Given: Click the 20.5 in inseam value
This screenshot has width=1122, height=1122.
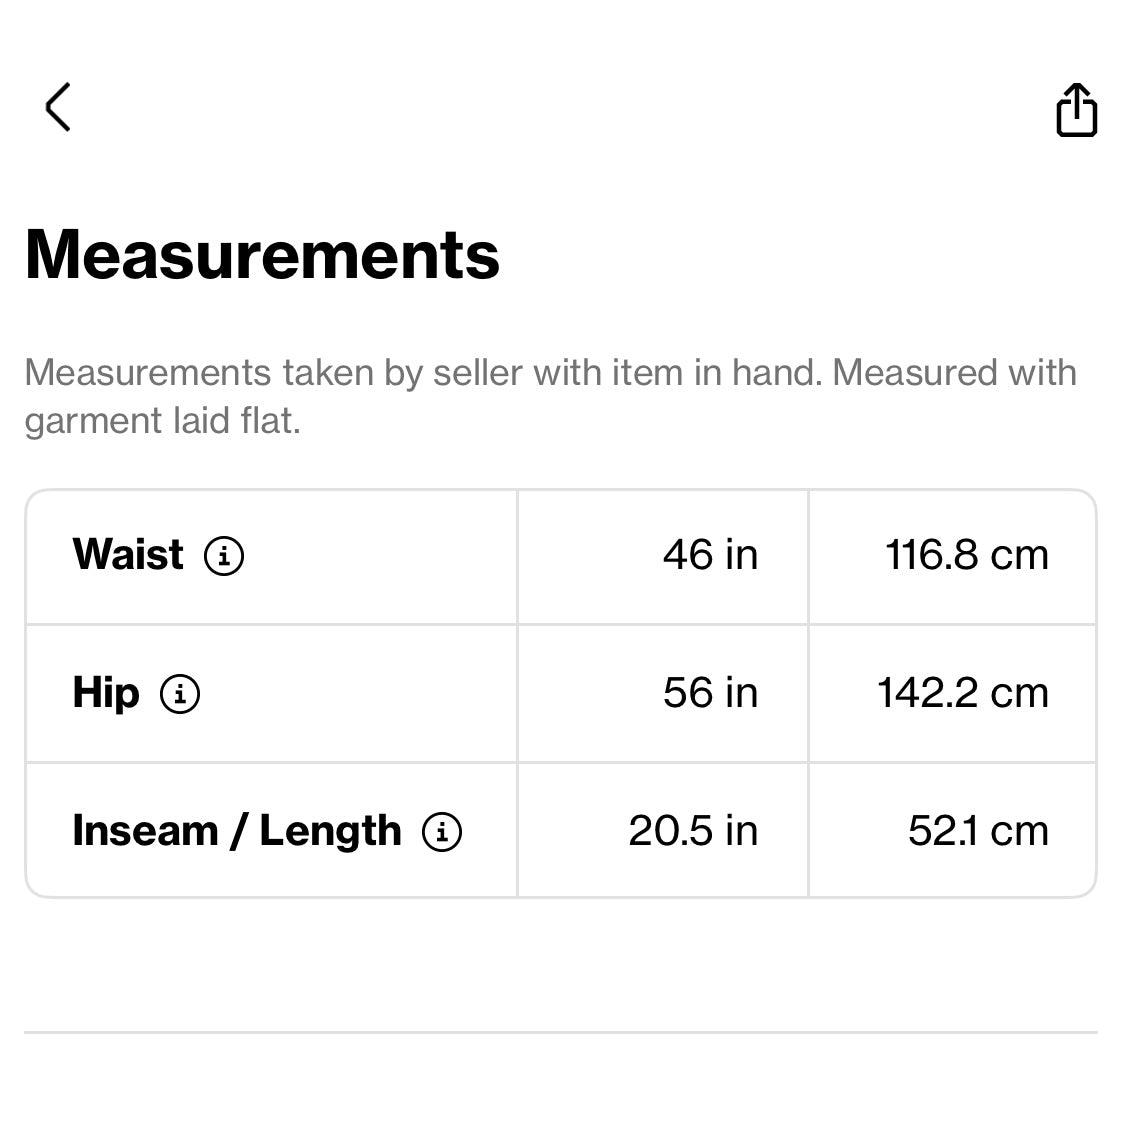Looking at the screenshot, I should [693, 831].
